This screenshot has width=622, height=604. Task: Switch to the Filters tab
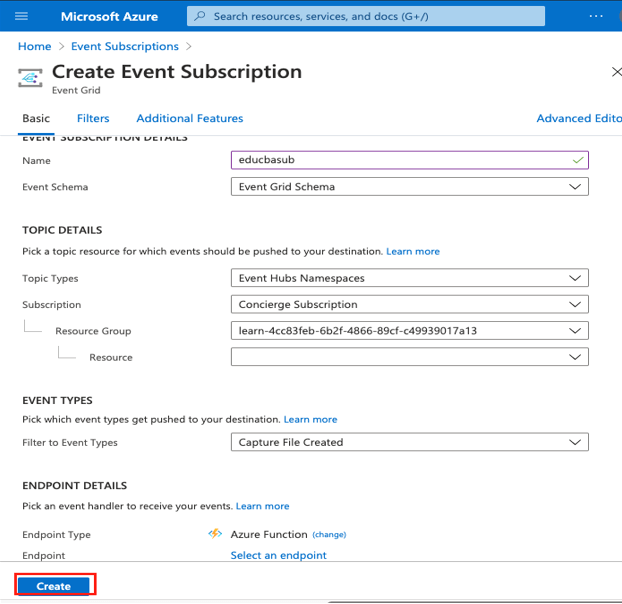pyautogui.click(x=93, y=118)
